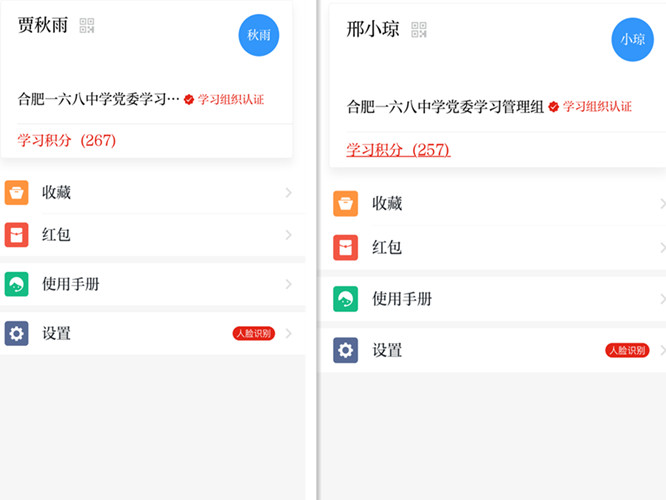666x500 pixels.
Task: Open 收藏 row in 邢小琼 panel
Action: click(x=492, y=203)
